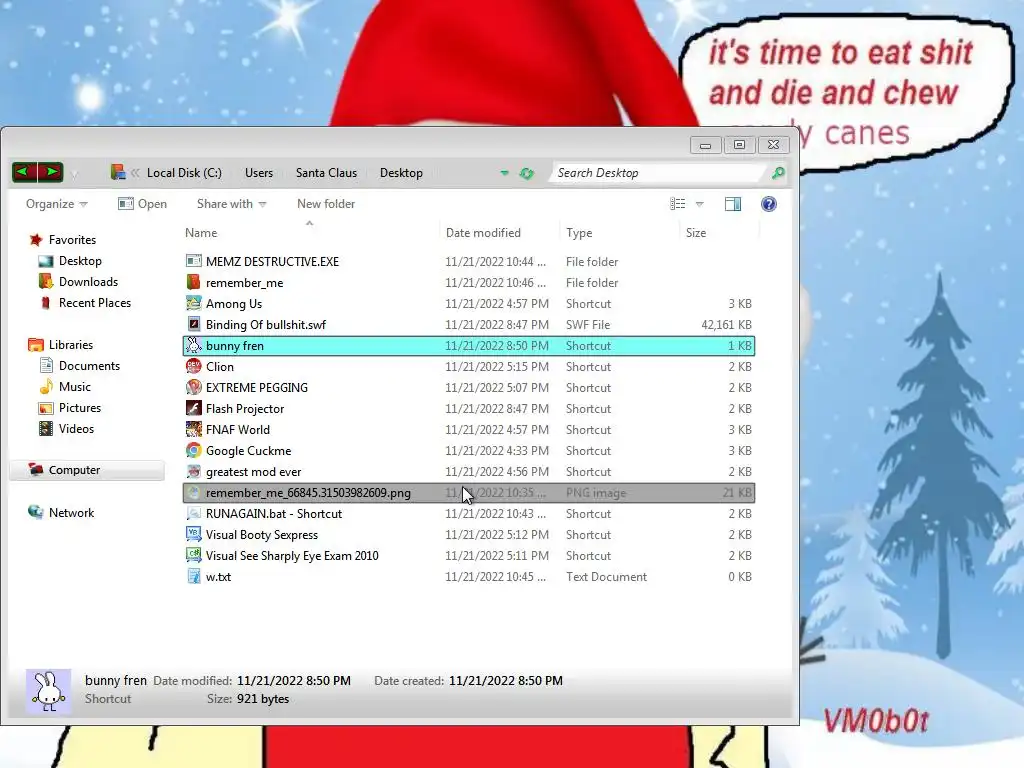Click New folder in toolbar
Image resolution: width=1024 pixels, height=768 pixels.
(x=326, y=204)
